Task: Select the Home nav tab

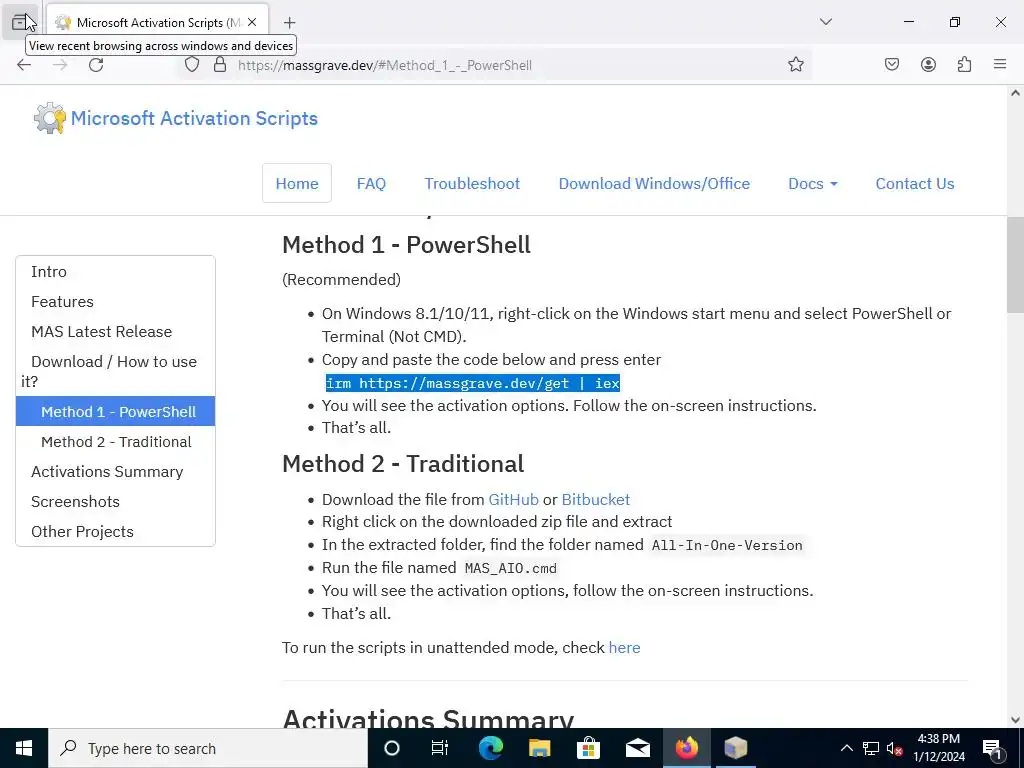Action: pyautogui.click(x=296, y=184)
